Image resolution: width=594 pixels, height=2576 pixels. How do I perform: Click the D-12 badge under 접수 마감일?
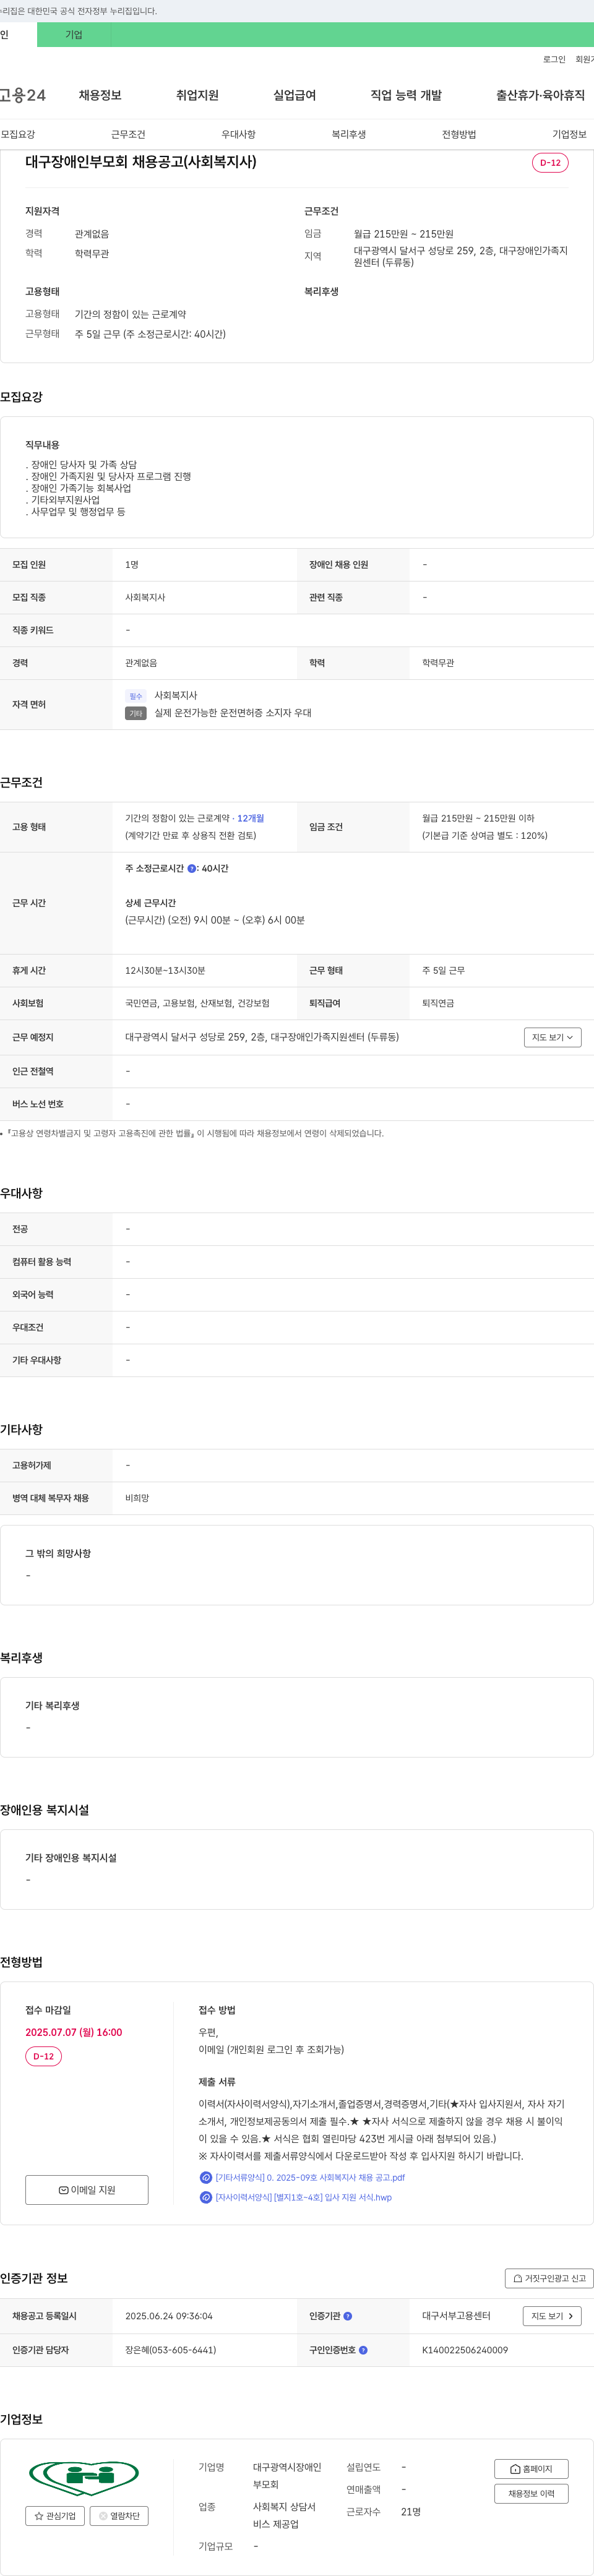pyautogui.click(x=43, y=2057)
